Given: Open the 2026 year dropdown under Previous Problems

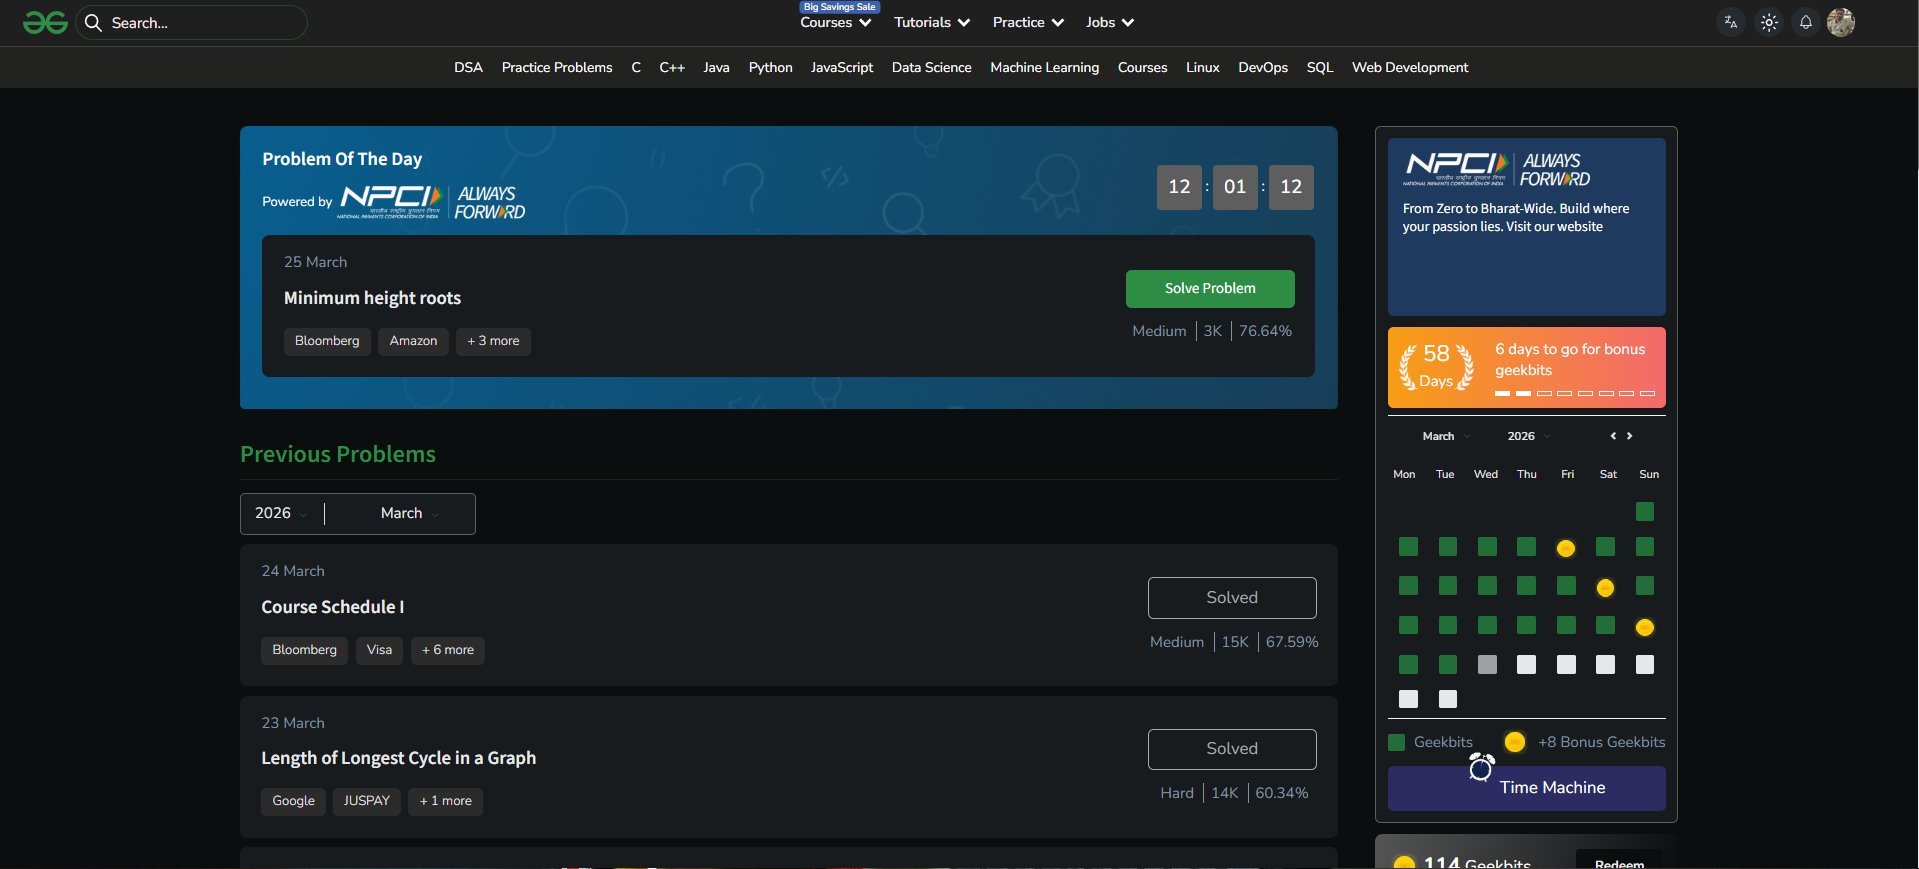Looking at the screenshot, I should tap(282, 513).
